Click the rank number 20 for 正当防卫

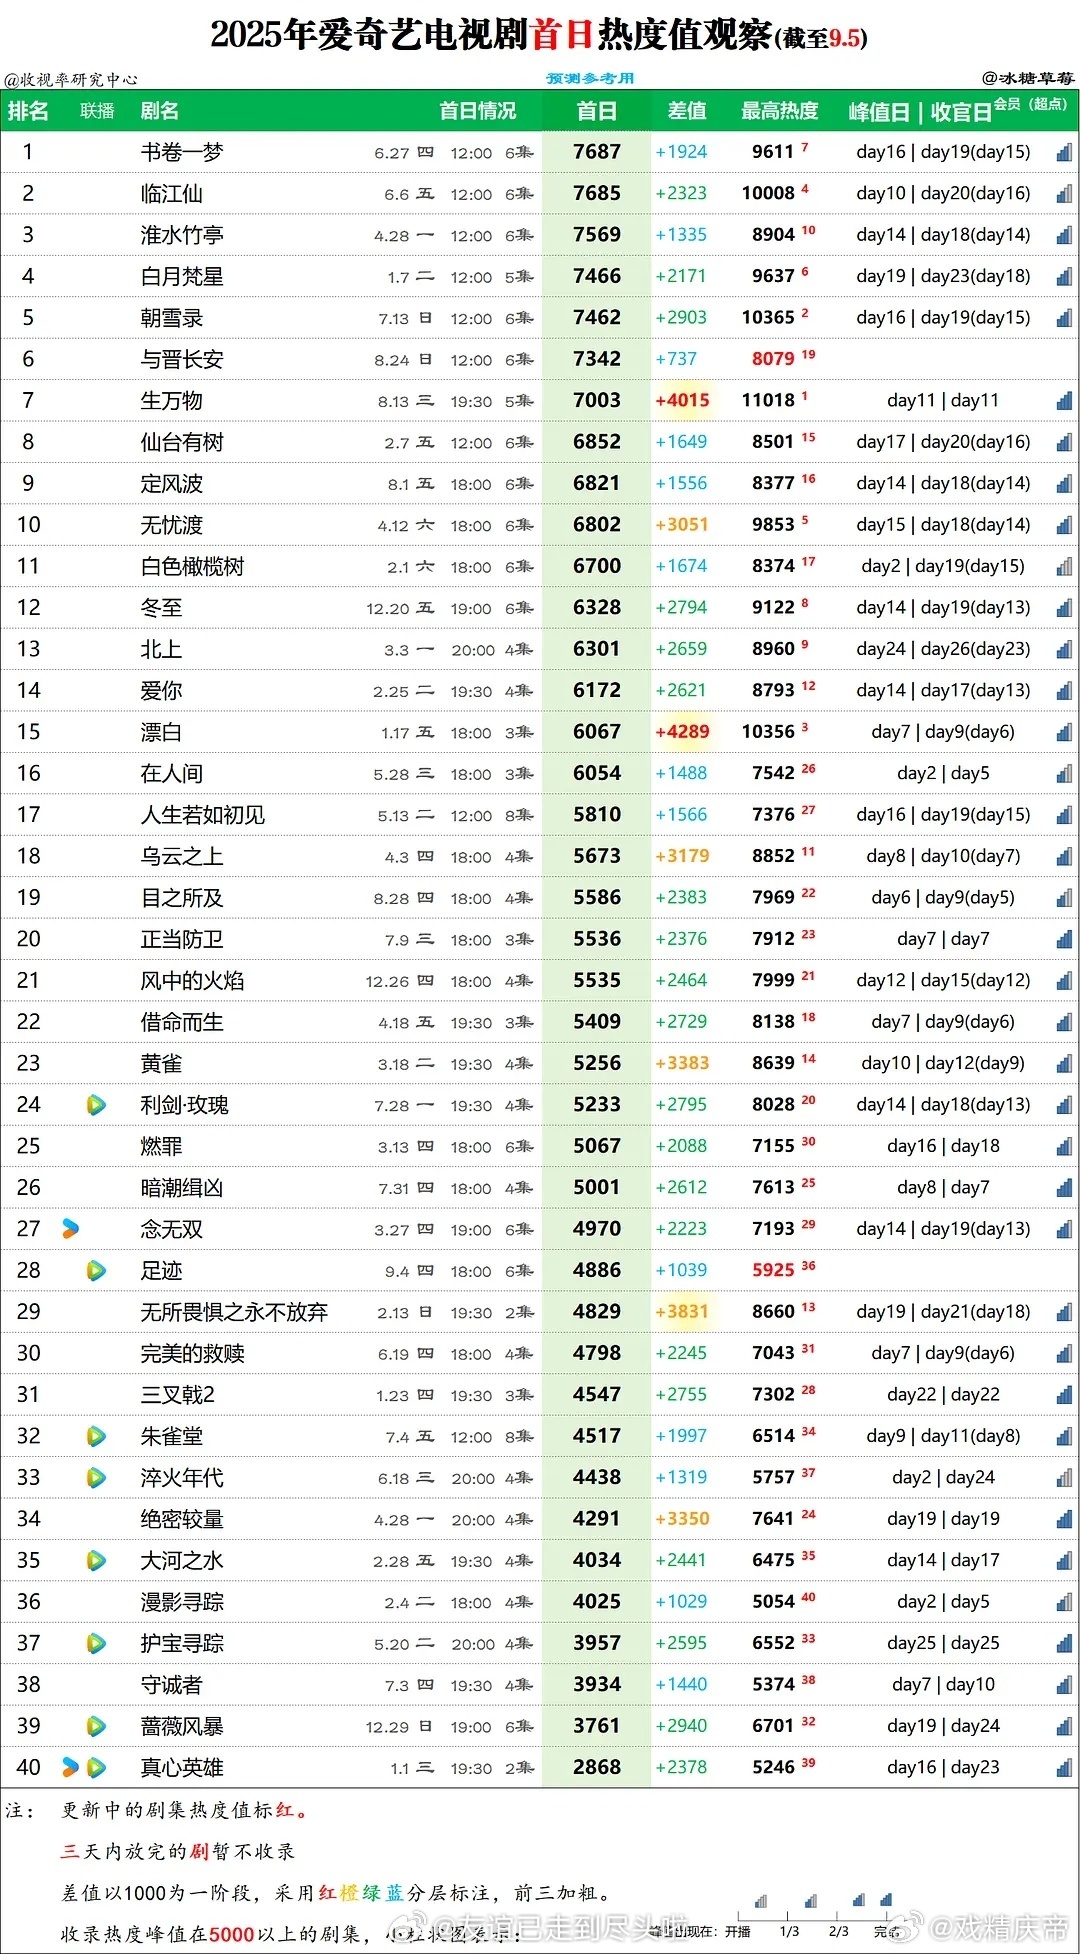coord(29,939)
